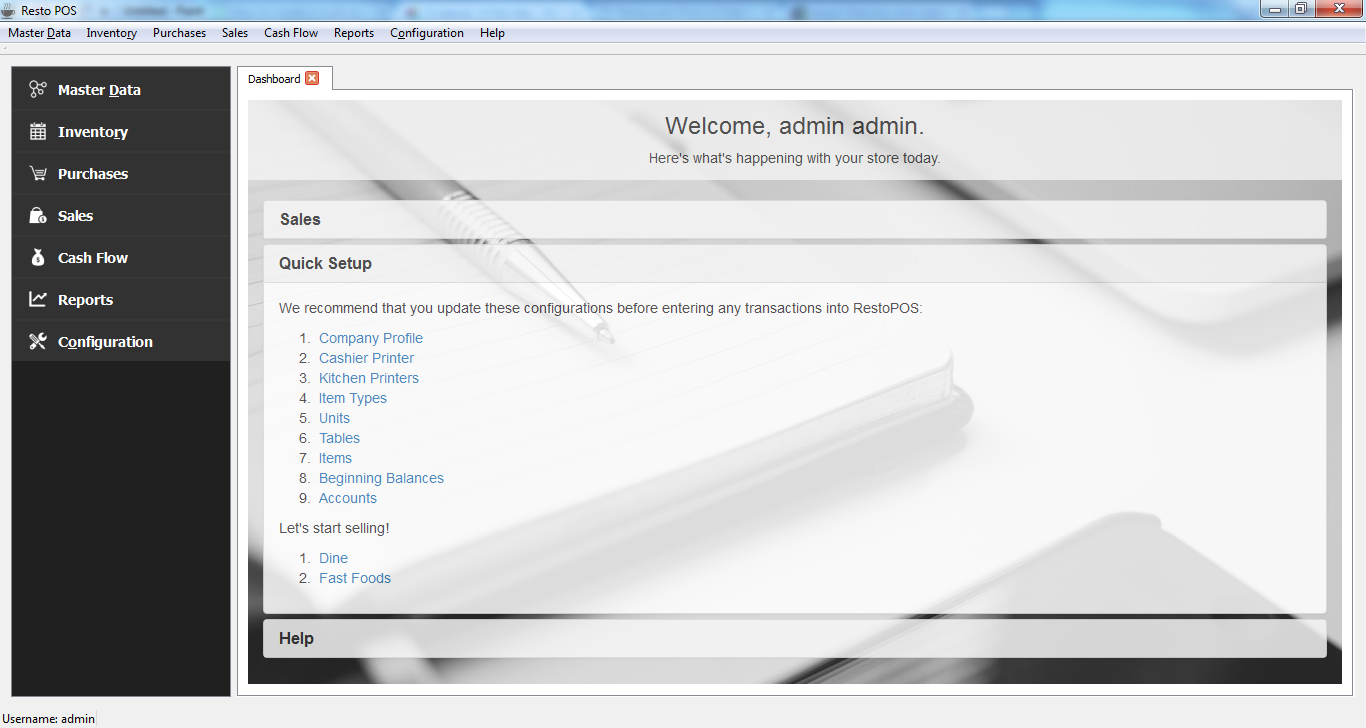Click the Cash Flow money bag icon
The height and width of the screenshot is (728, 1366).
click(x=38, y=257)
